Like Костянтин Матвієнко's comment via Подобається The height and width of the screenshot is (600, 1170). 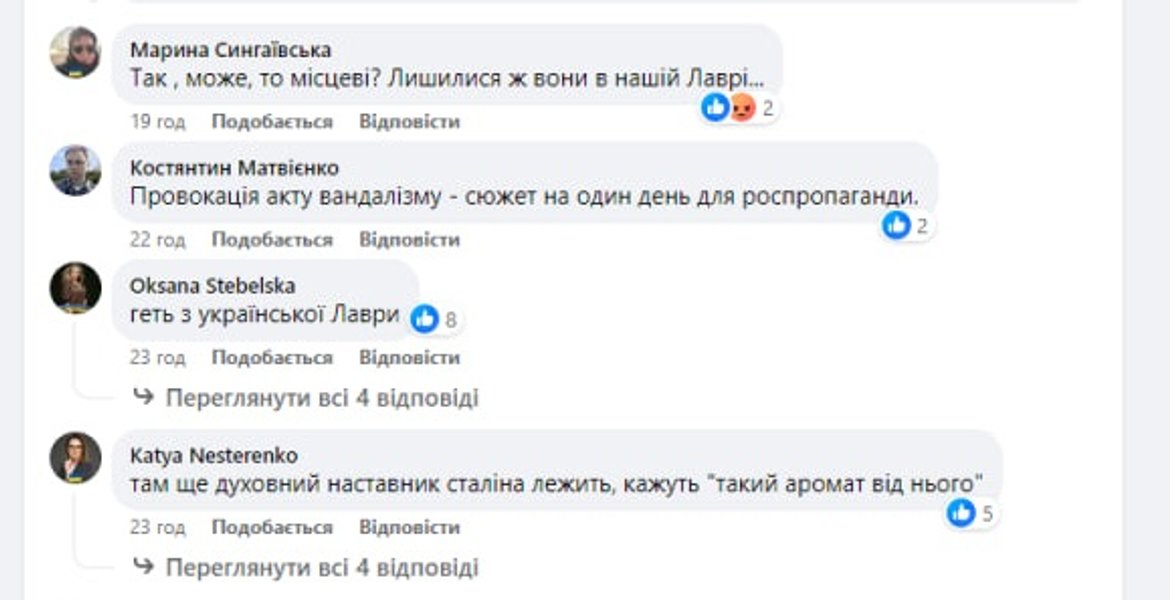pos(272,240)
